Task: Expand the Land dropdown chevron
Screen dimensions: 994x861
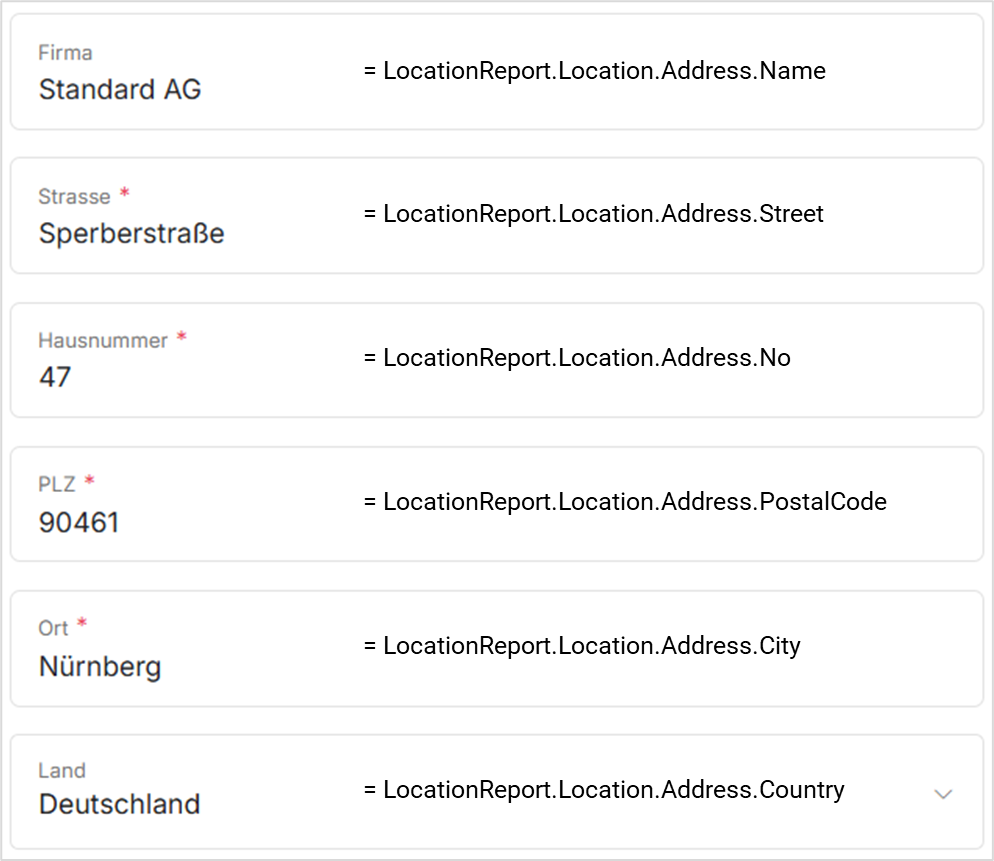Action: coord(942,794)
